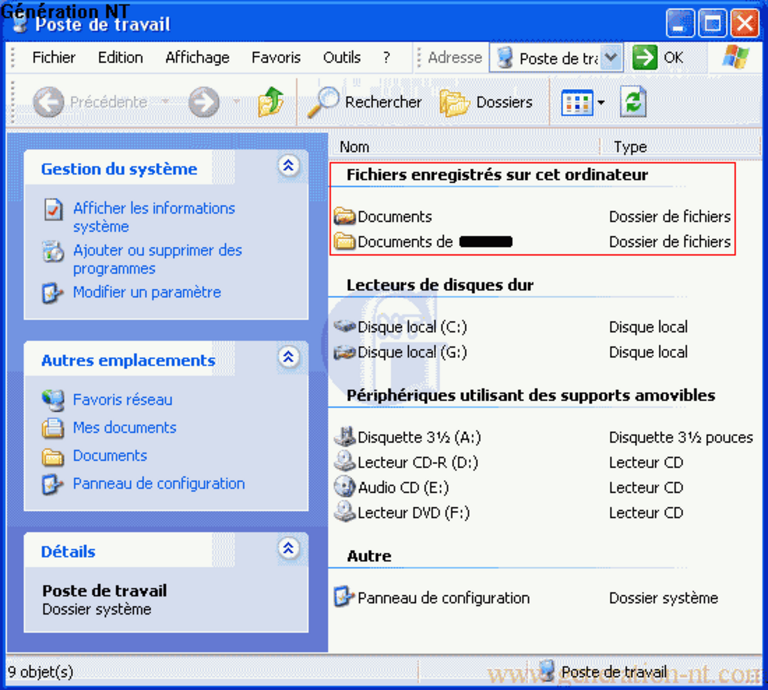Open Ajouter ou supprimer des programmes link
768x690 pixels.
pos(158,259)
